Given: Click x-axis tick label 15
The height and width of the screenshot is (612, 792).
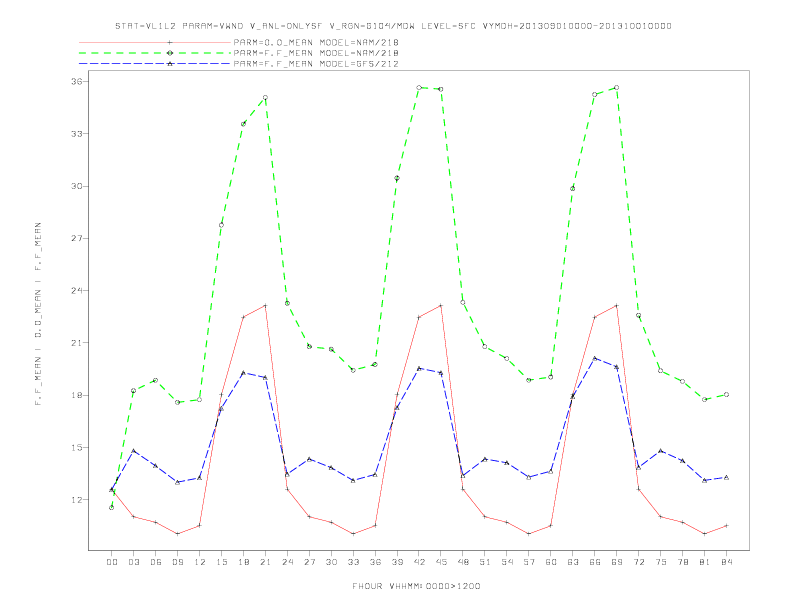Looking at the screenshot, I should point(221,562).
